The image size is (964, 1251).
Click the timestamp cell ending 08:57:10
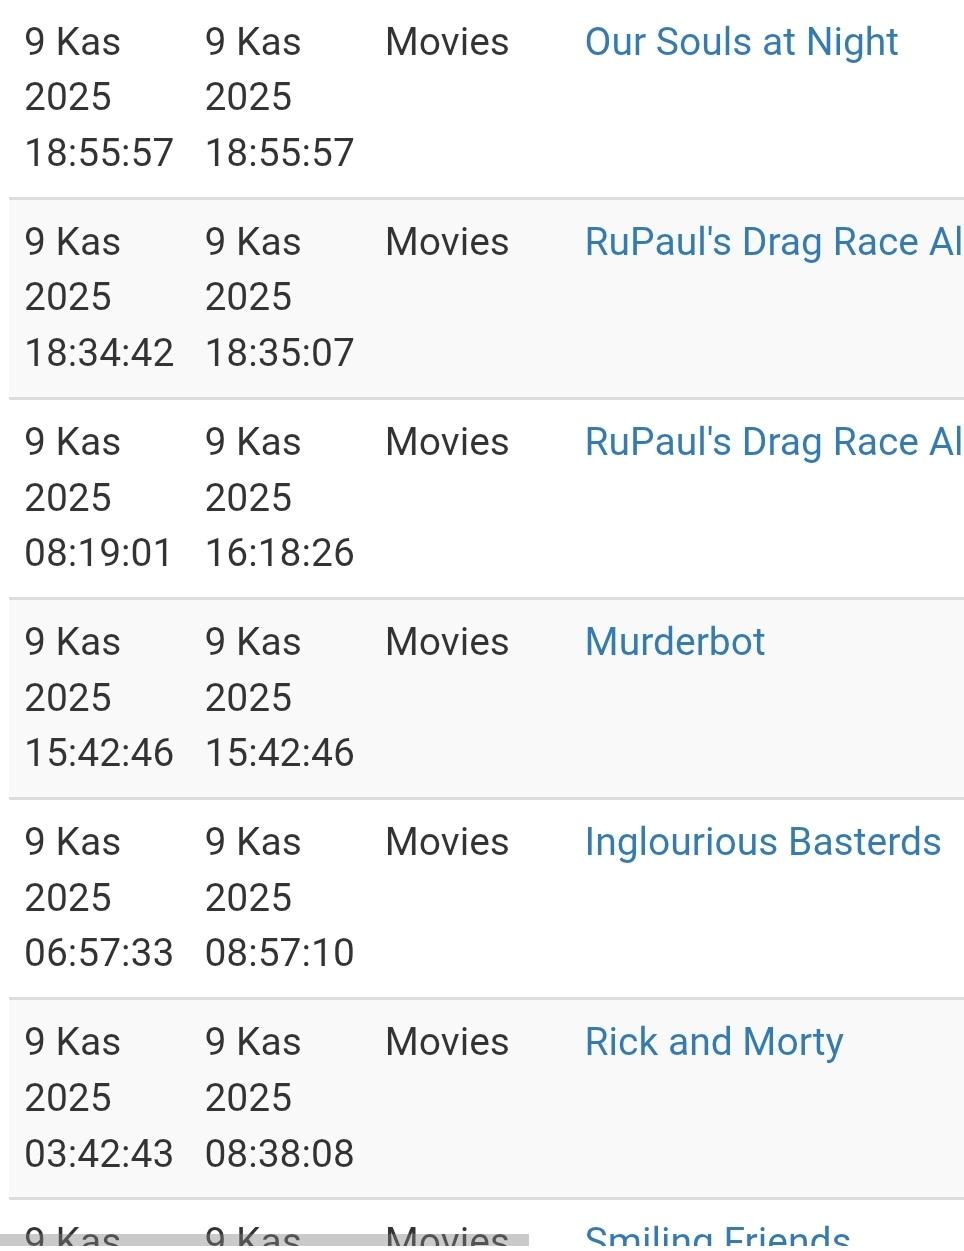(279, 897)
